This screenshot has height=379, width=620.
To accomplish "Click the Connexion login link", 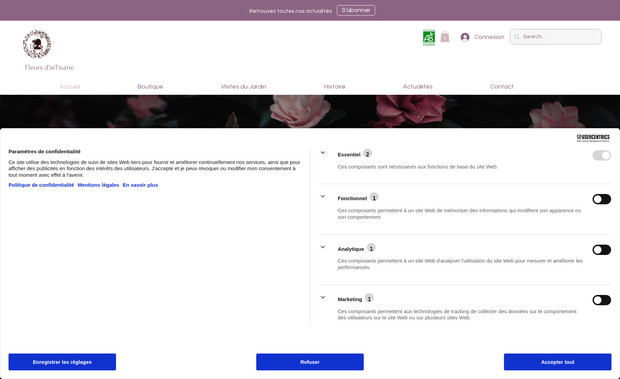I will tap(489, 37).
